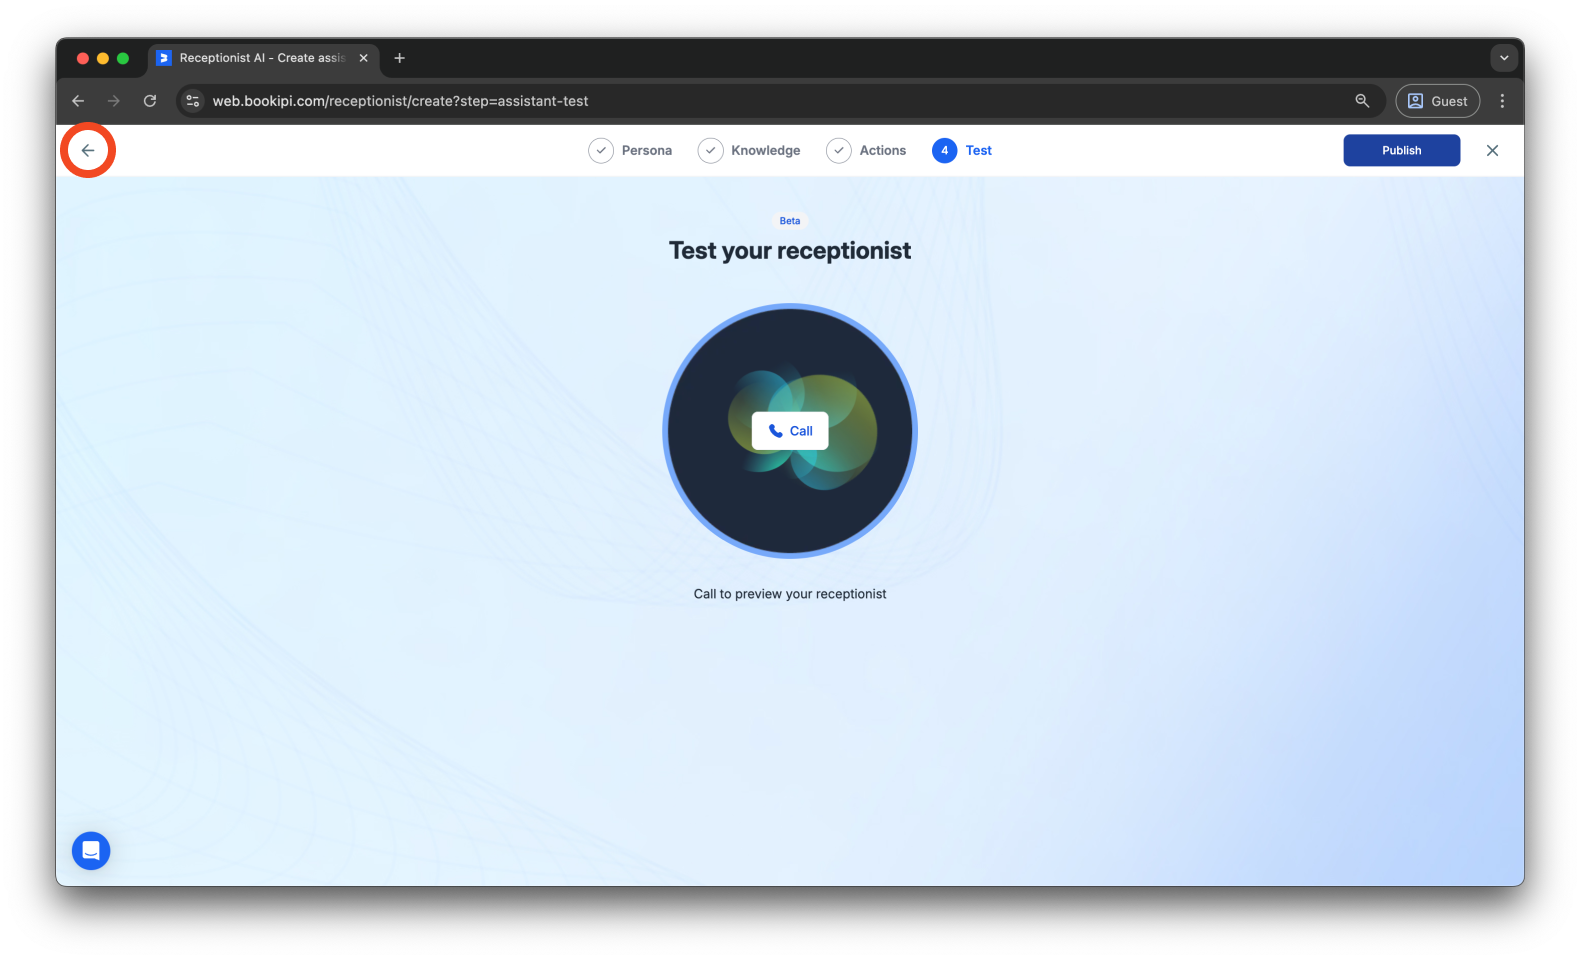Expand the tab search dropdown
The image size is (1581, 960).
click(1504, 58)
